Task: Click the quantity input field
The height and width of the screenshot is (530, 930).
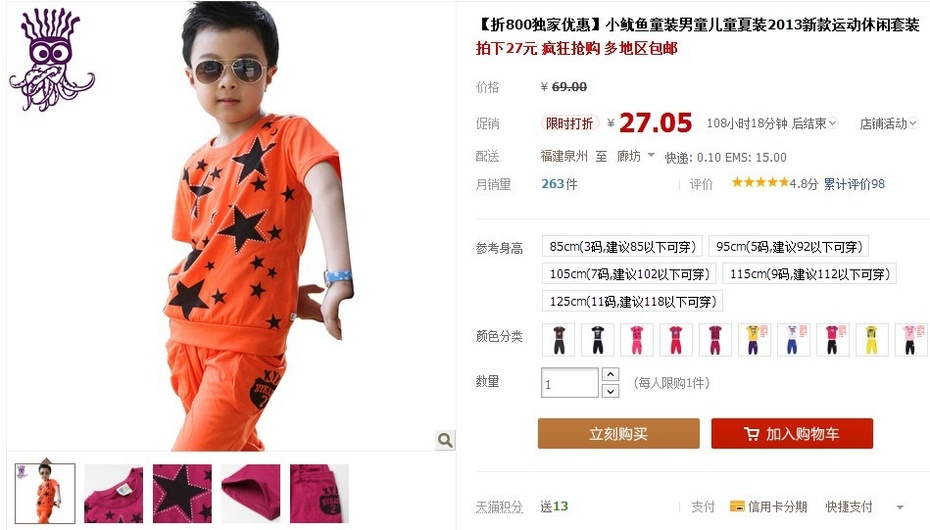Action: click(569, 383)
